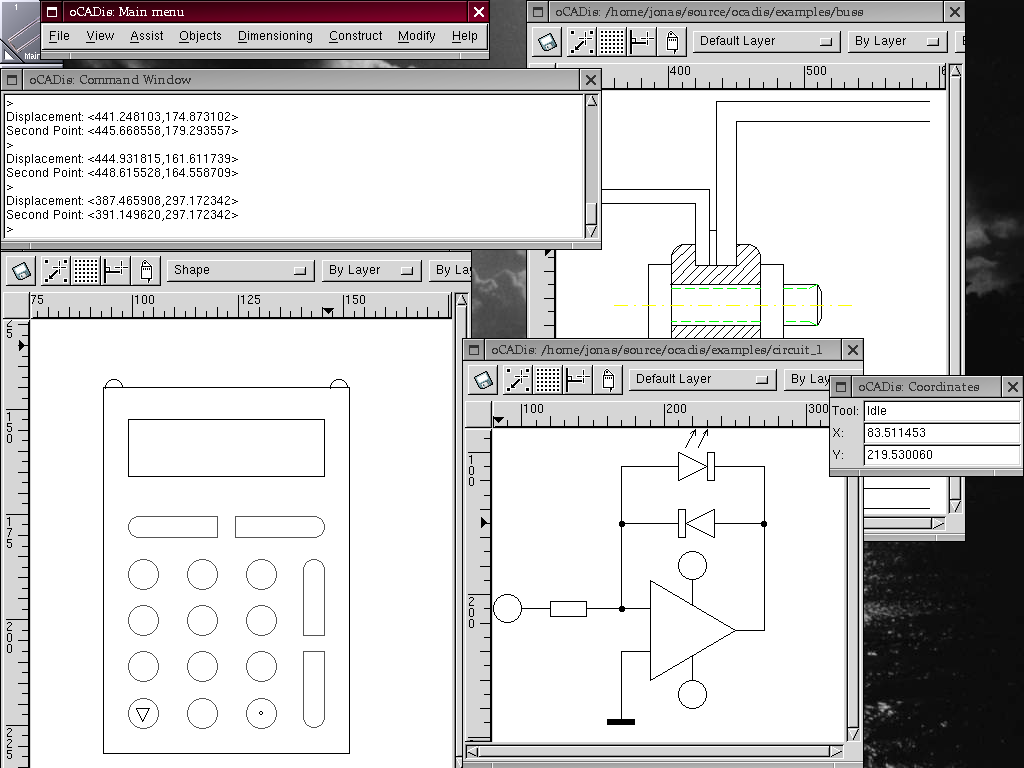
Task: Save the circuit_1 drawing via disk icon
Action: (484, 379)
